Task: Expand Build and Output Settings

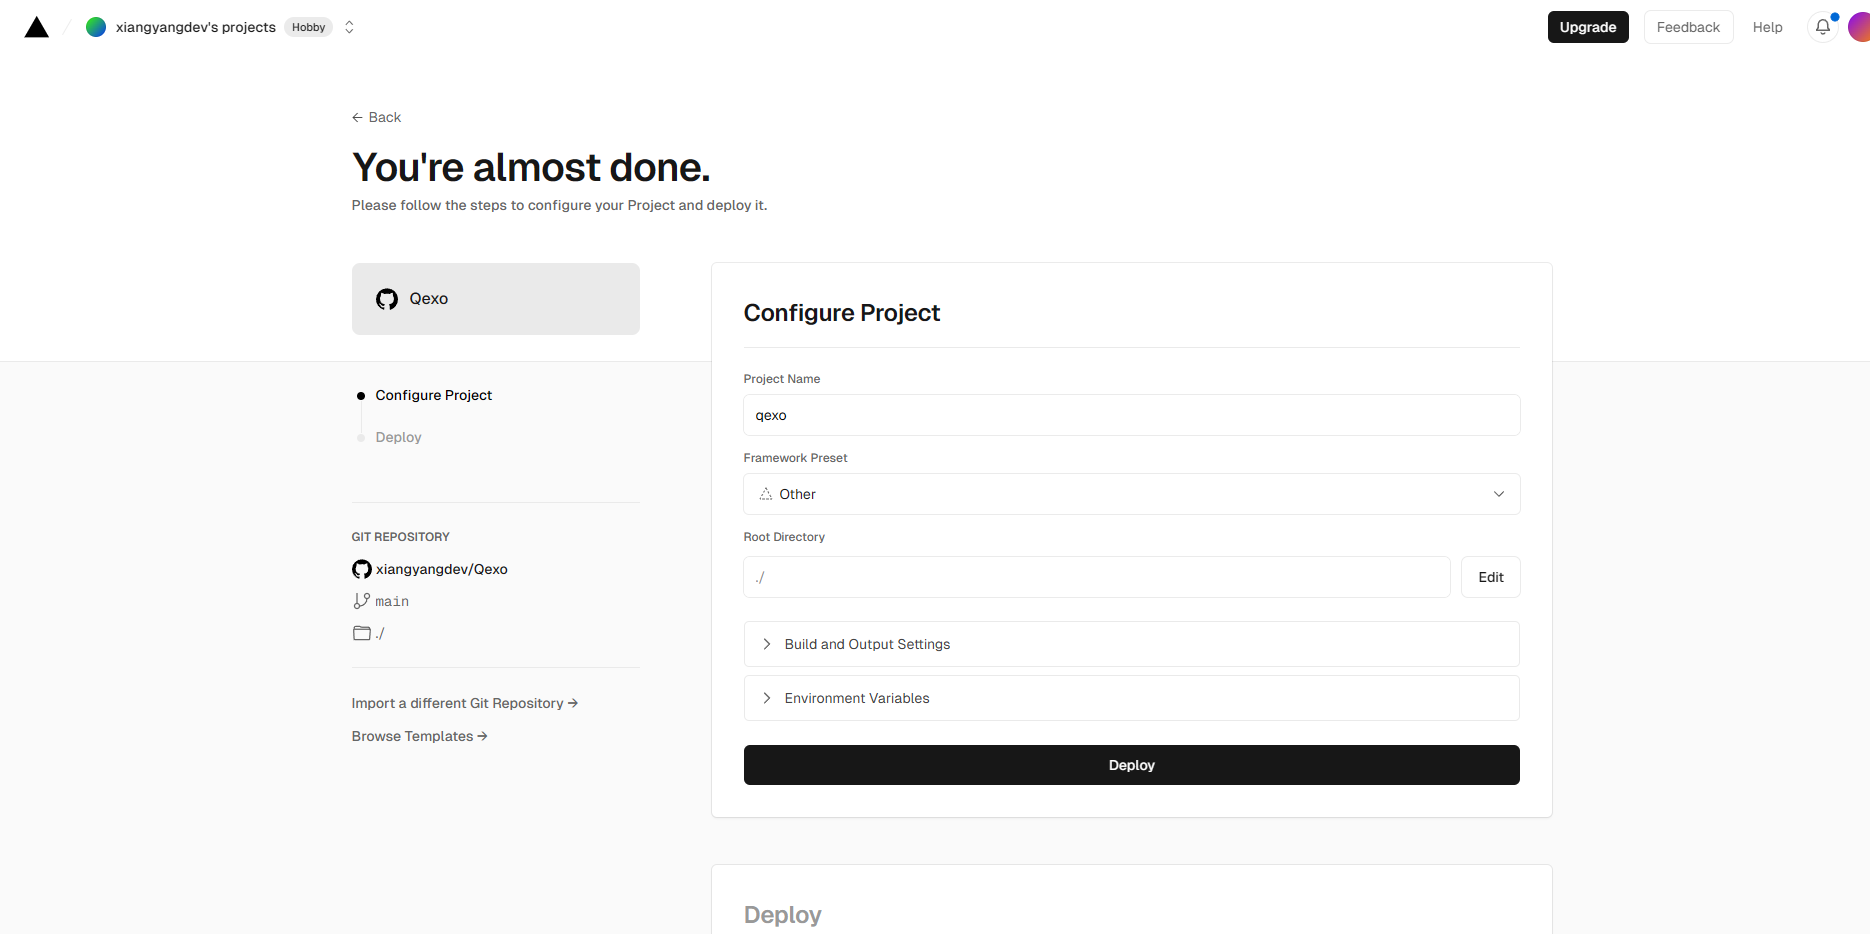Action: click(1132, 644)
